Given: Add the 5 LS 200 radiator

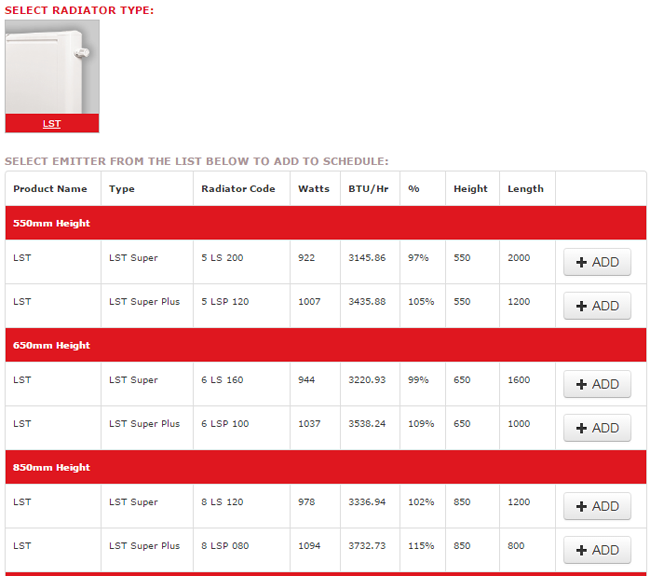Looking at the screenshot, I should [x=597, y=262].
